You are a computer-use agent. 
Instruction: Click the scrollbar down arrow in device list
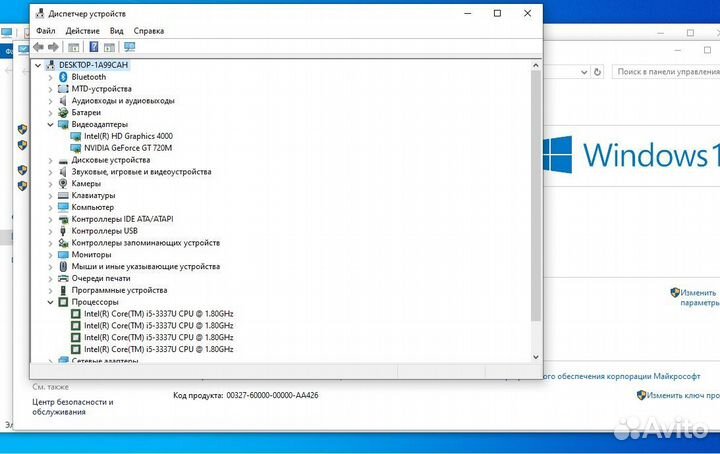point(535,357)
